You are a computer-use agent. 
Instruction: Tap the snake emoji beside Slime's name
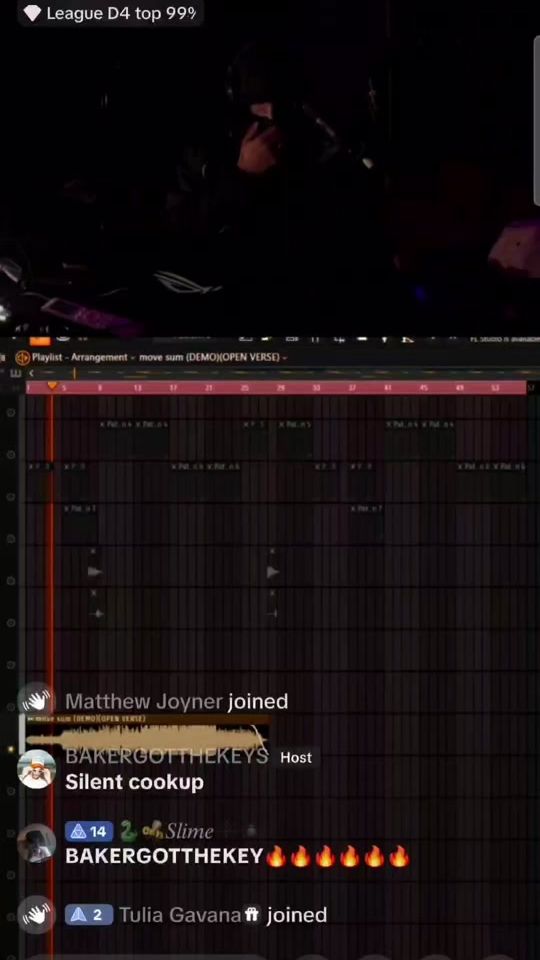(x=128, y=831)
